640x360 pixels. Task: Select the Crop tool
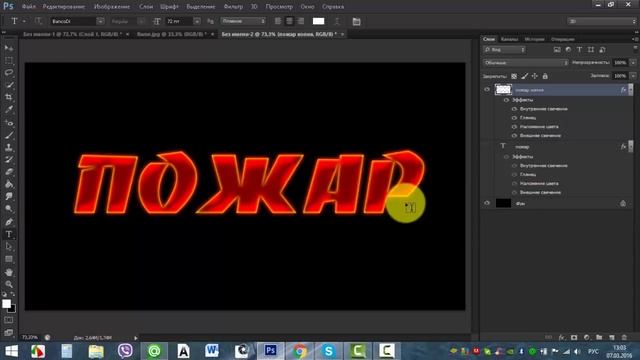pos(9,97)
